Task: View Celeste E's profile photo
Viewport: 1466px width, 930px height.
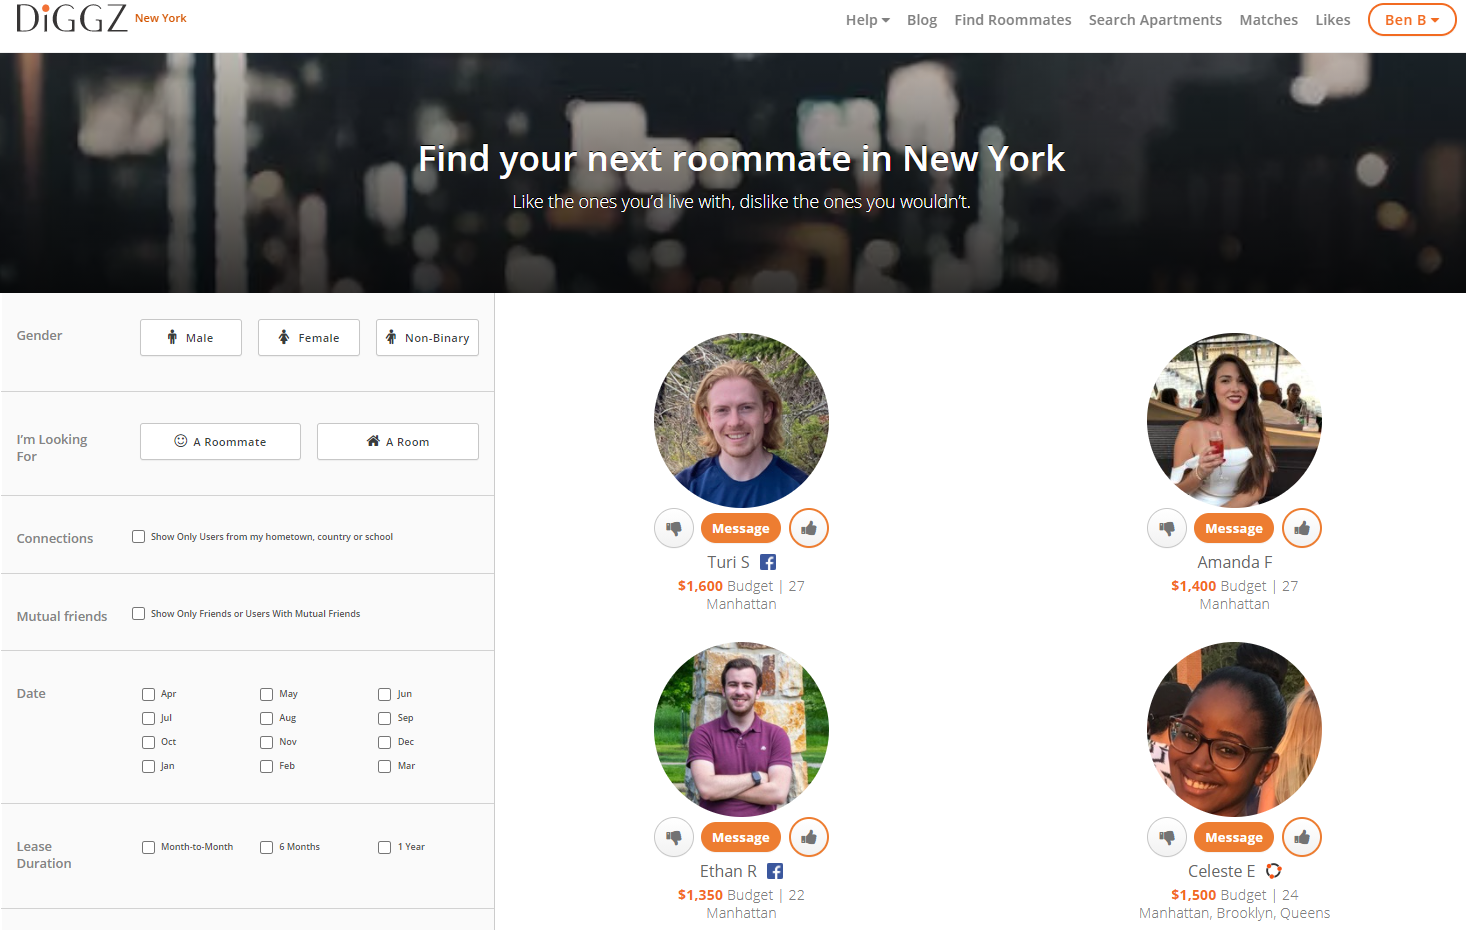Action: tap(1234, 729)
